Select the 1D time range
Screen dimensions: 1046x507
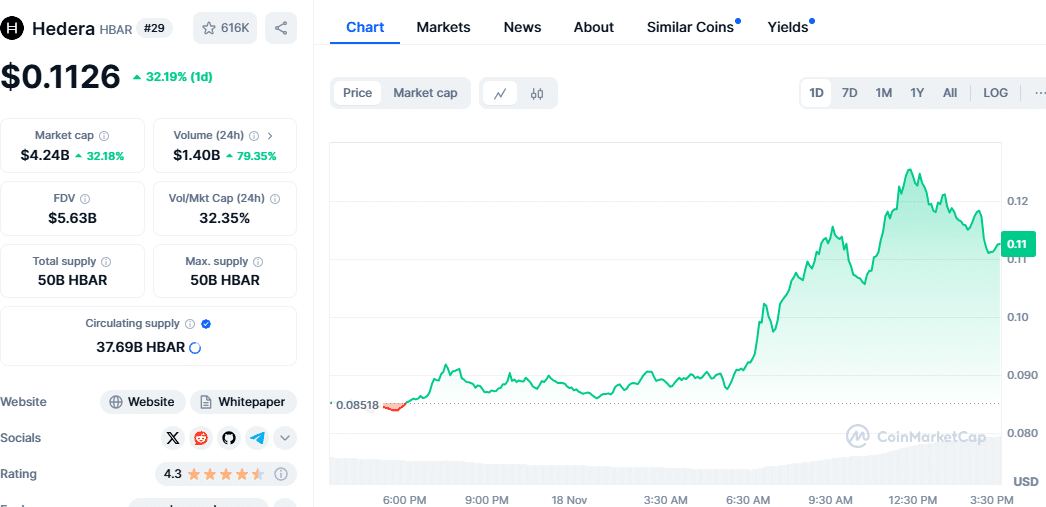tap(817, 93)
